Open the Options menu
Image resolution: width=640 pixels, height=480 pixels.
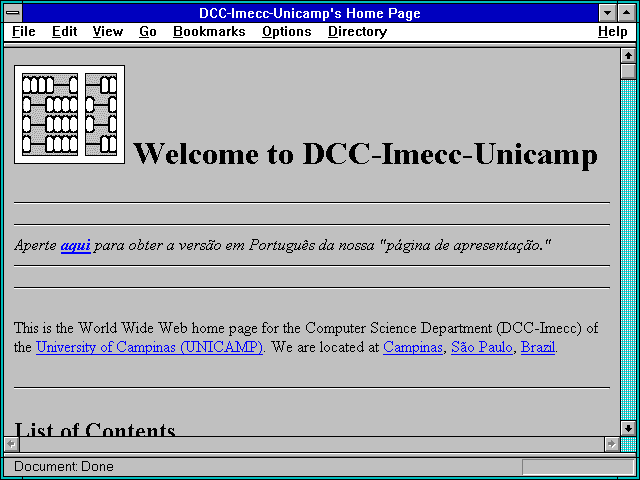(x=287, y=32)
